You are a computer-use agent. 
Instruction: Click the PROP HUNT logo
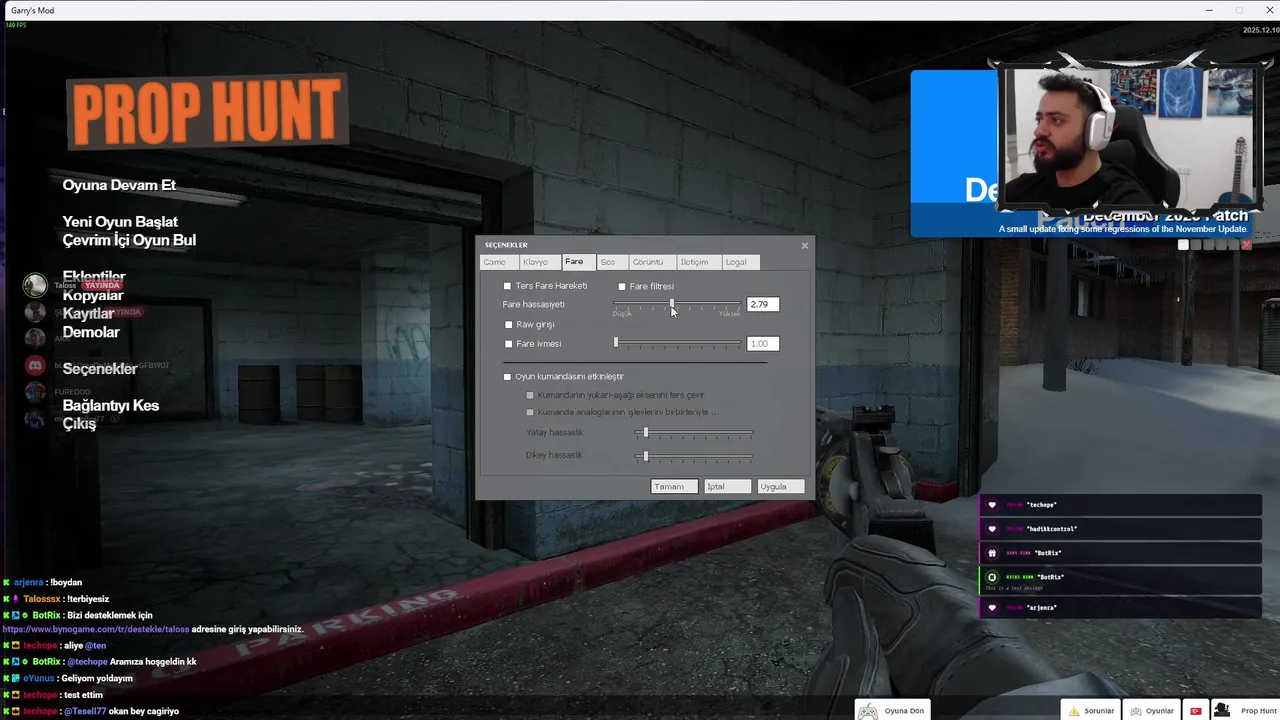pos(208,111)
